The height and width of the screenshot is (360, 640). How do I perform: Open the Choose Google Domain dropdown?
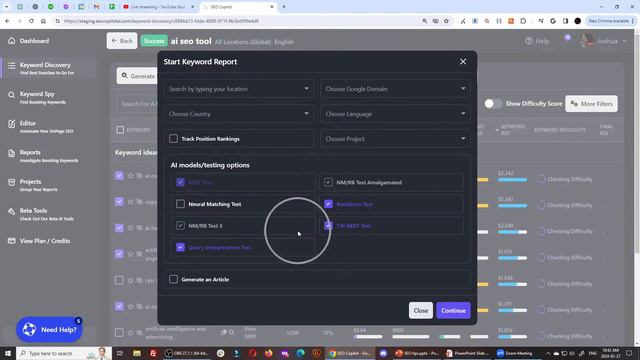(x=395, y=89)
